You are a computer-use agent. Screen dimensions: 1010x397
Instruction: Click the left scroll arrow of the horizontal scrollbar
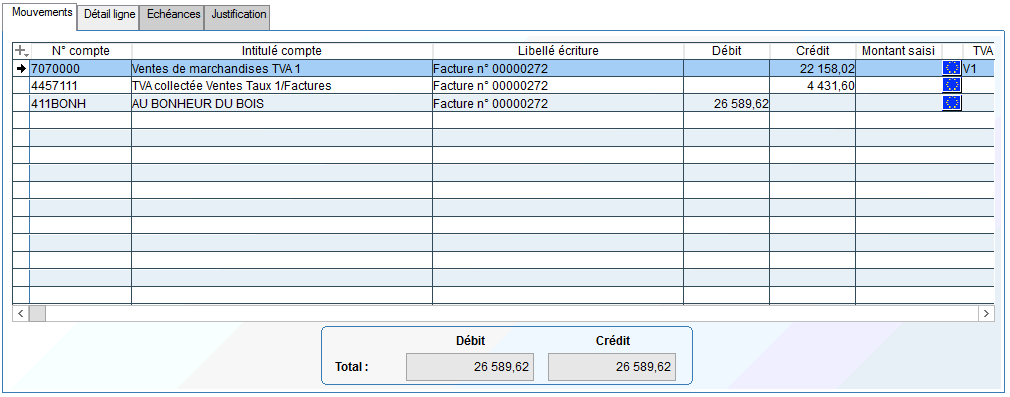21,314
